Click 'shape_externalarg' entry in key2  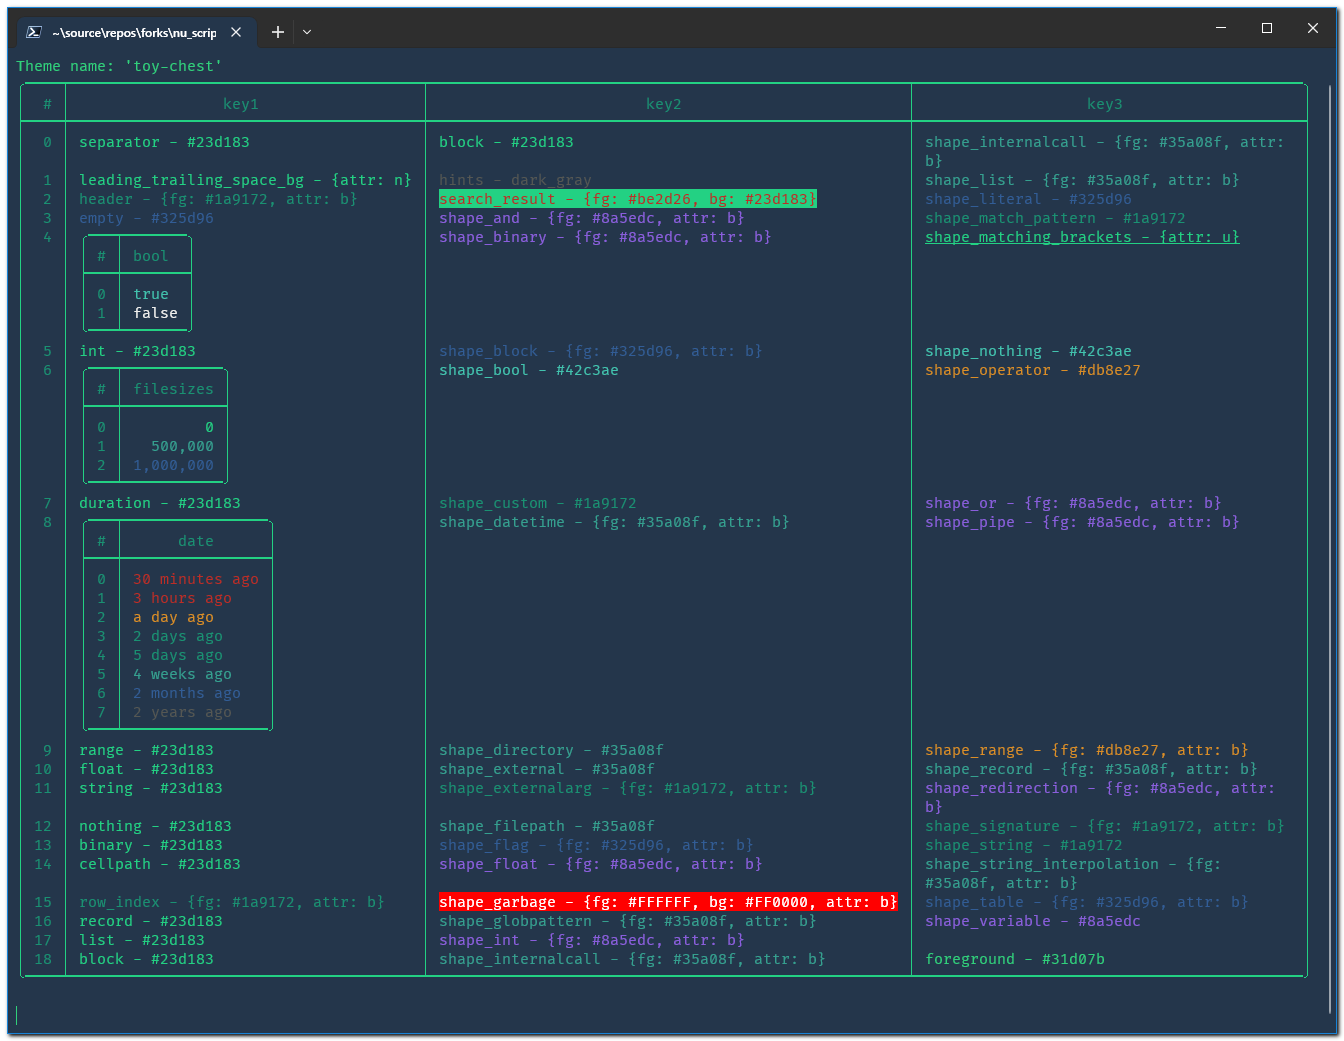(628, 788)
